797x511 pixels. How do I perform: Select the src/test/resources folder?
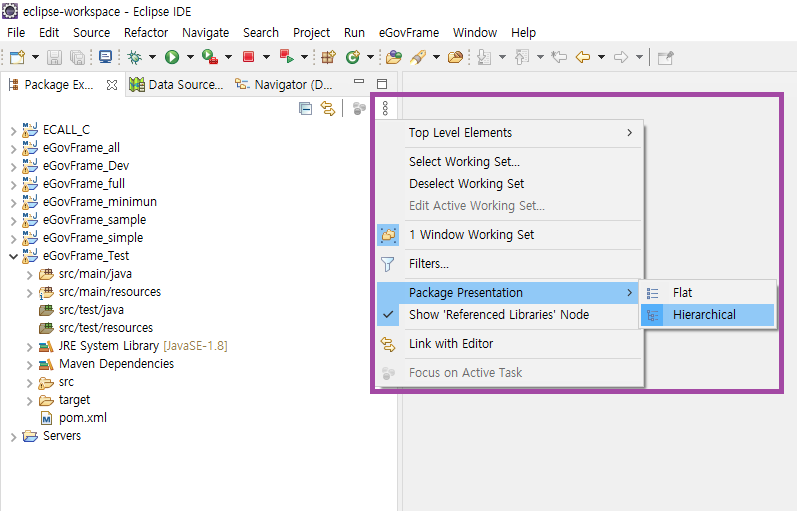106,328
